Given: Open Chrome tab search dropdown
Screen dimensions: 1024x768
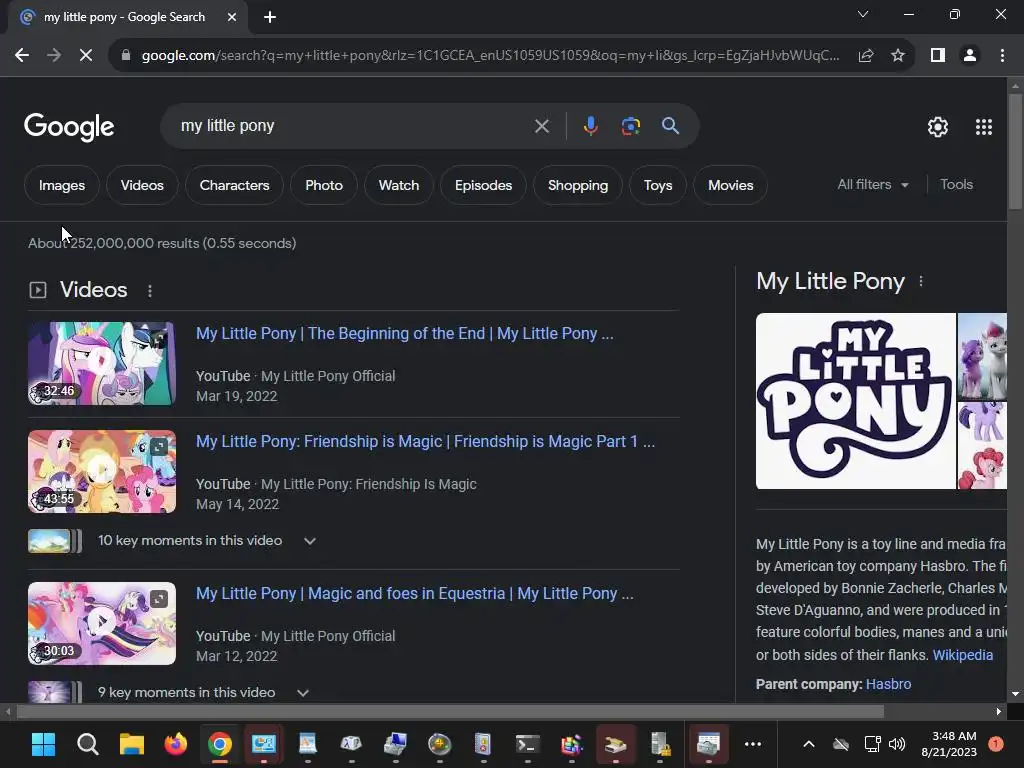Looking at the screenshot, I should click(863, 14).
